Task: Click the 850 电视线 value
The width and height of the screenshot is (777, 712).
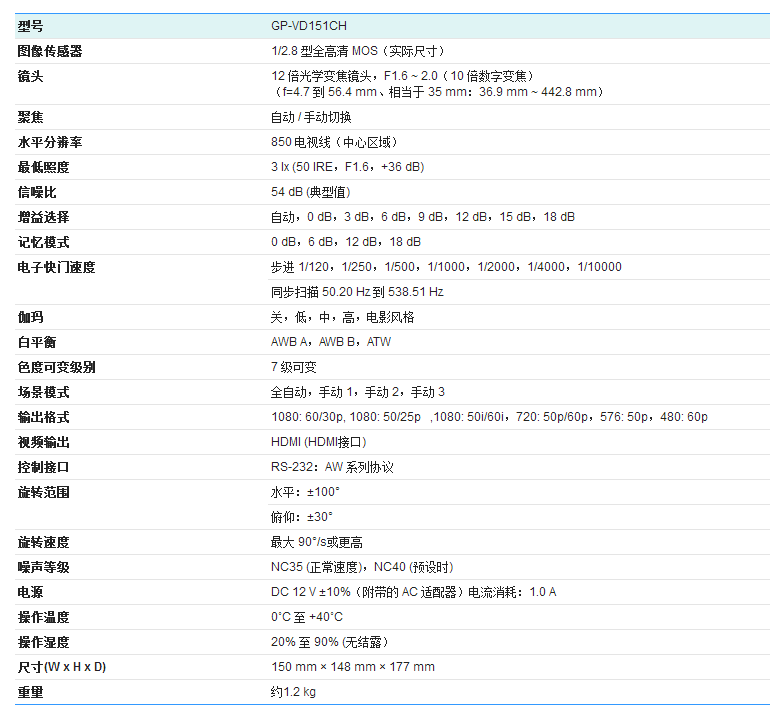Action: click(x=334, y=142)
